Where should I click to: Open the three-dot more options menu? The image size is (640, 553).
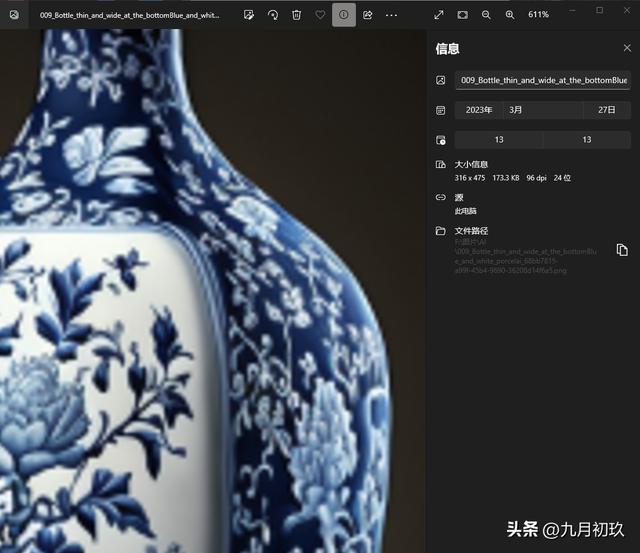[392, 15]
